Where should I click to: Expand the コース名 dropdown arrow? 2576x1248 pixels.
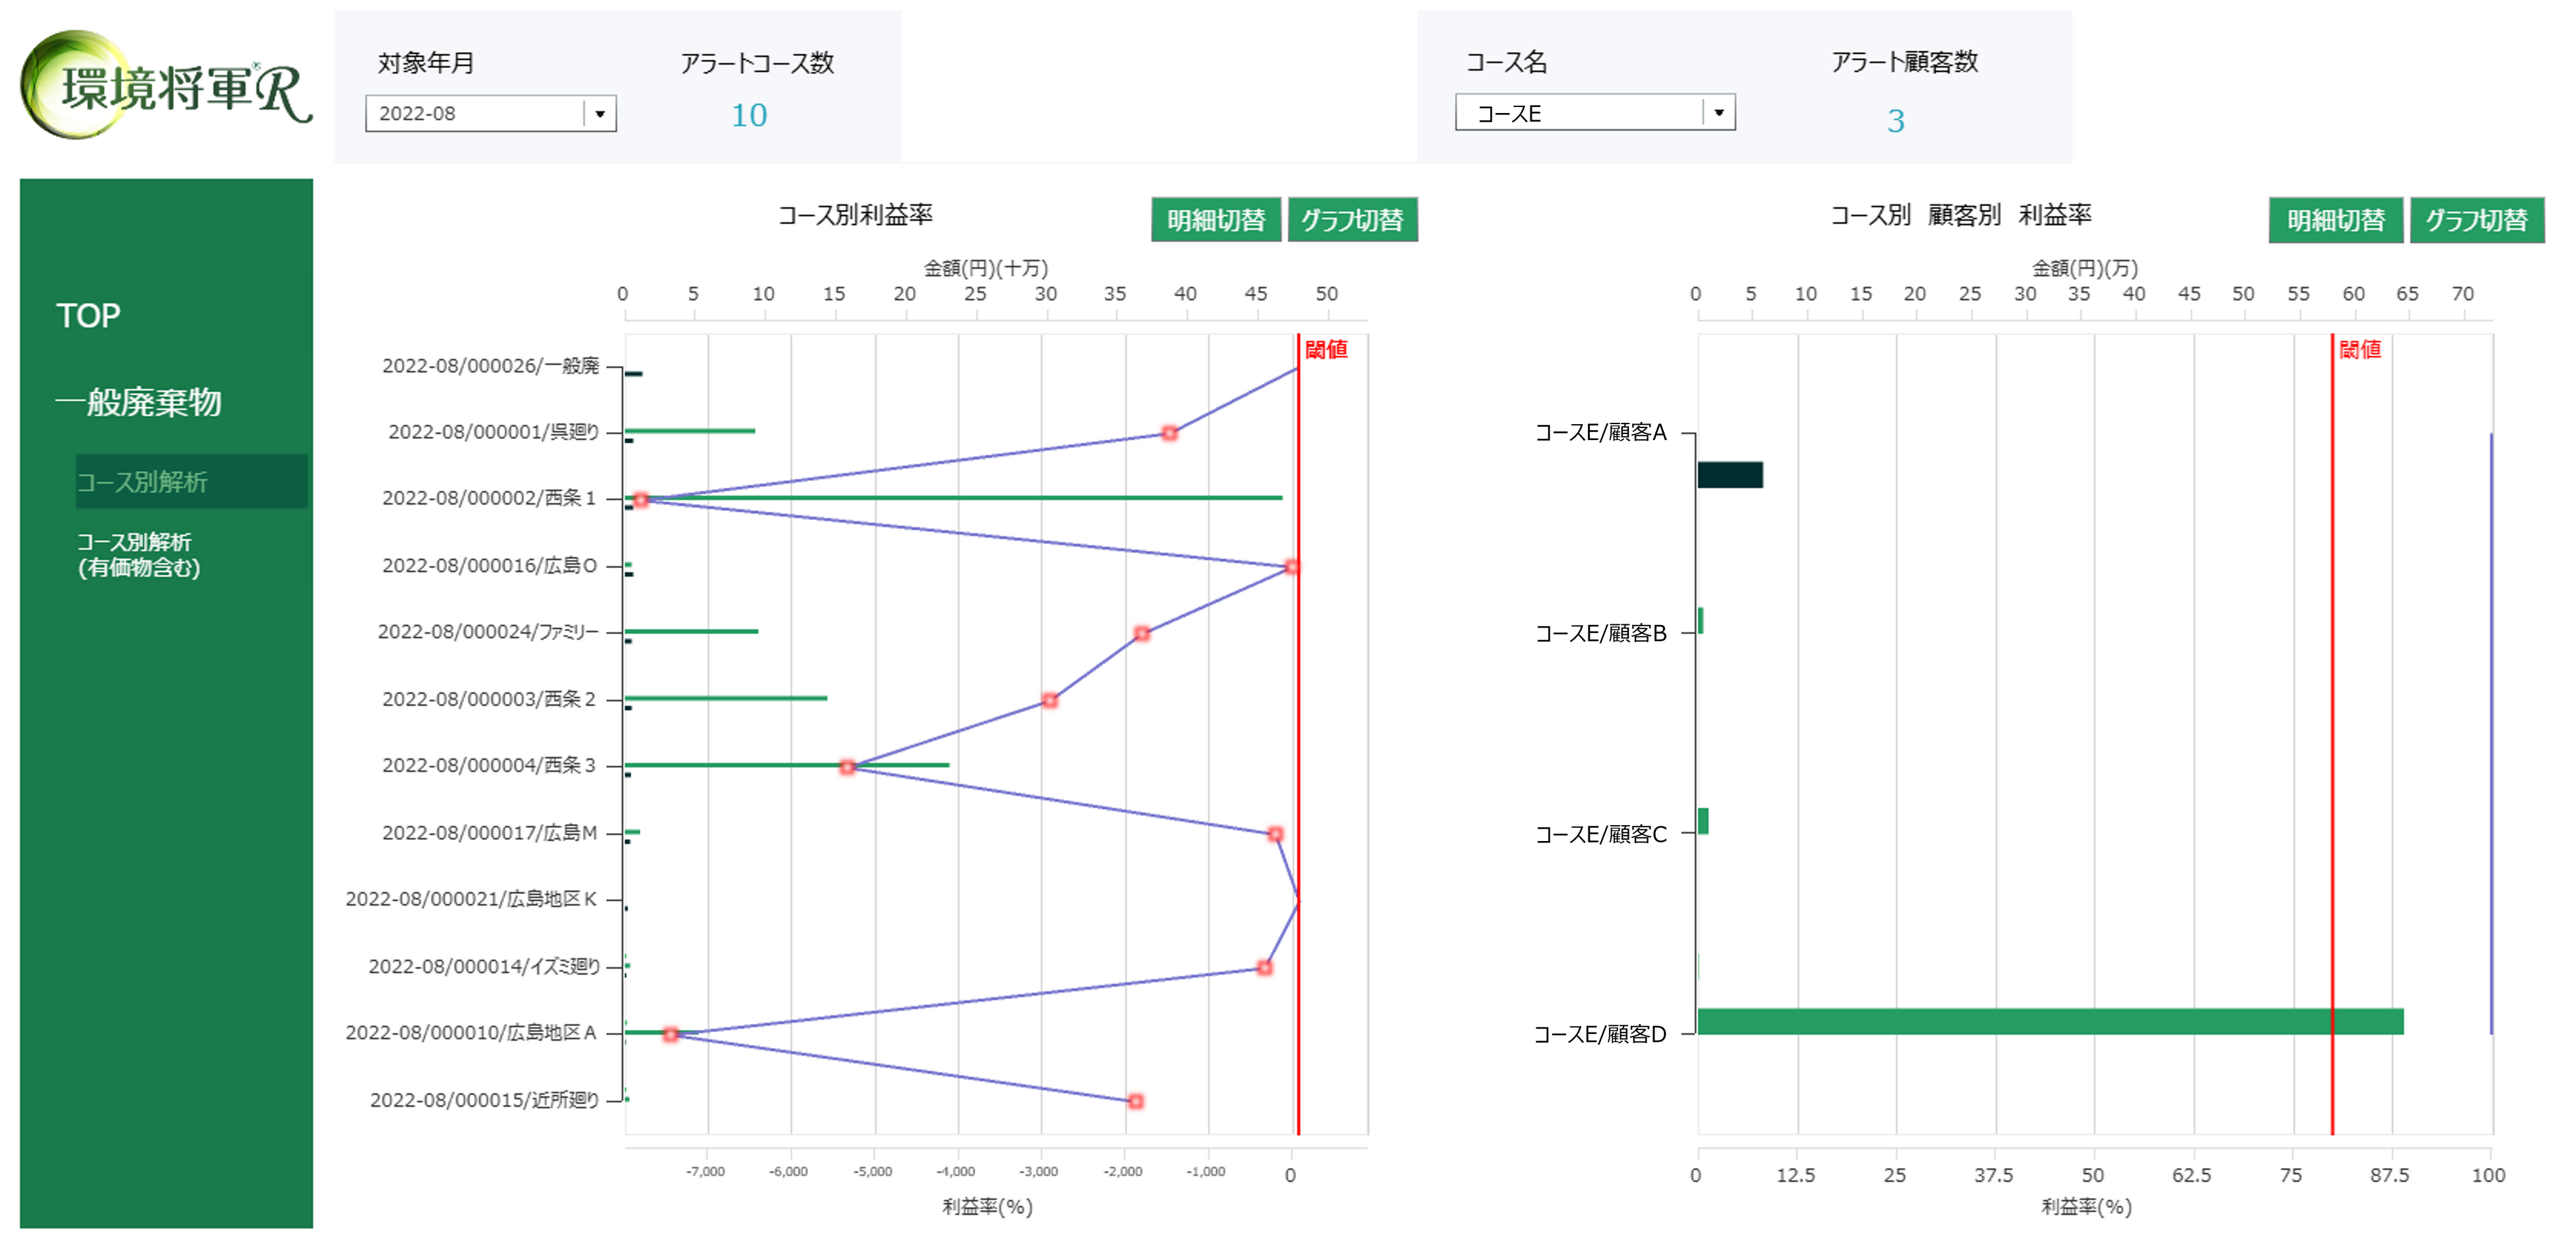point(1718,112)
